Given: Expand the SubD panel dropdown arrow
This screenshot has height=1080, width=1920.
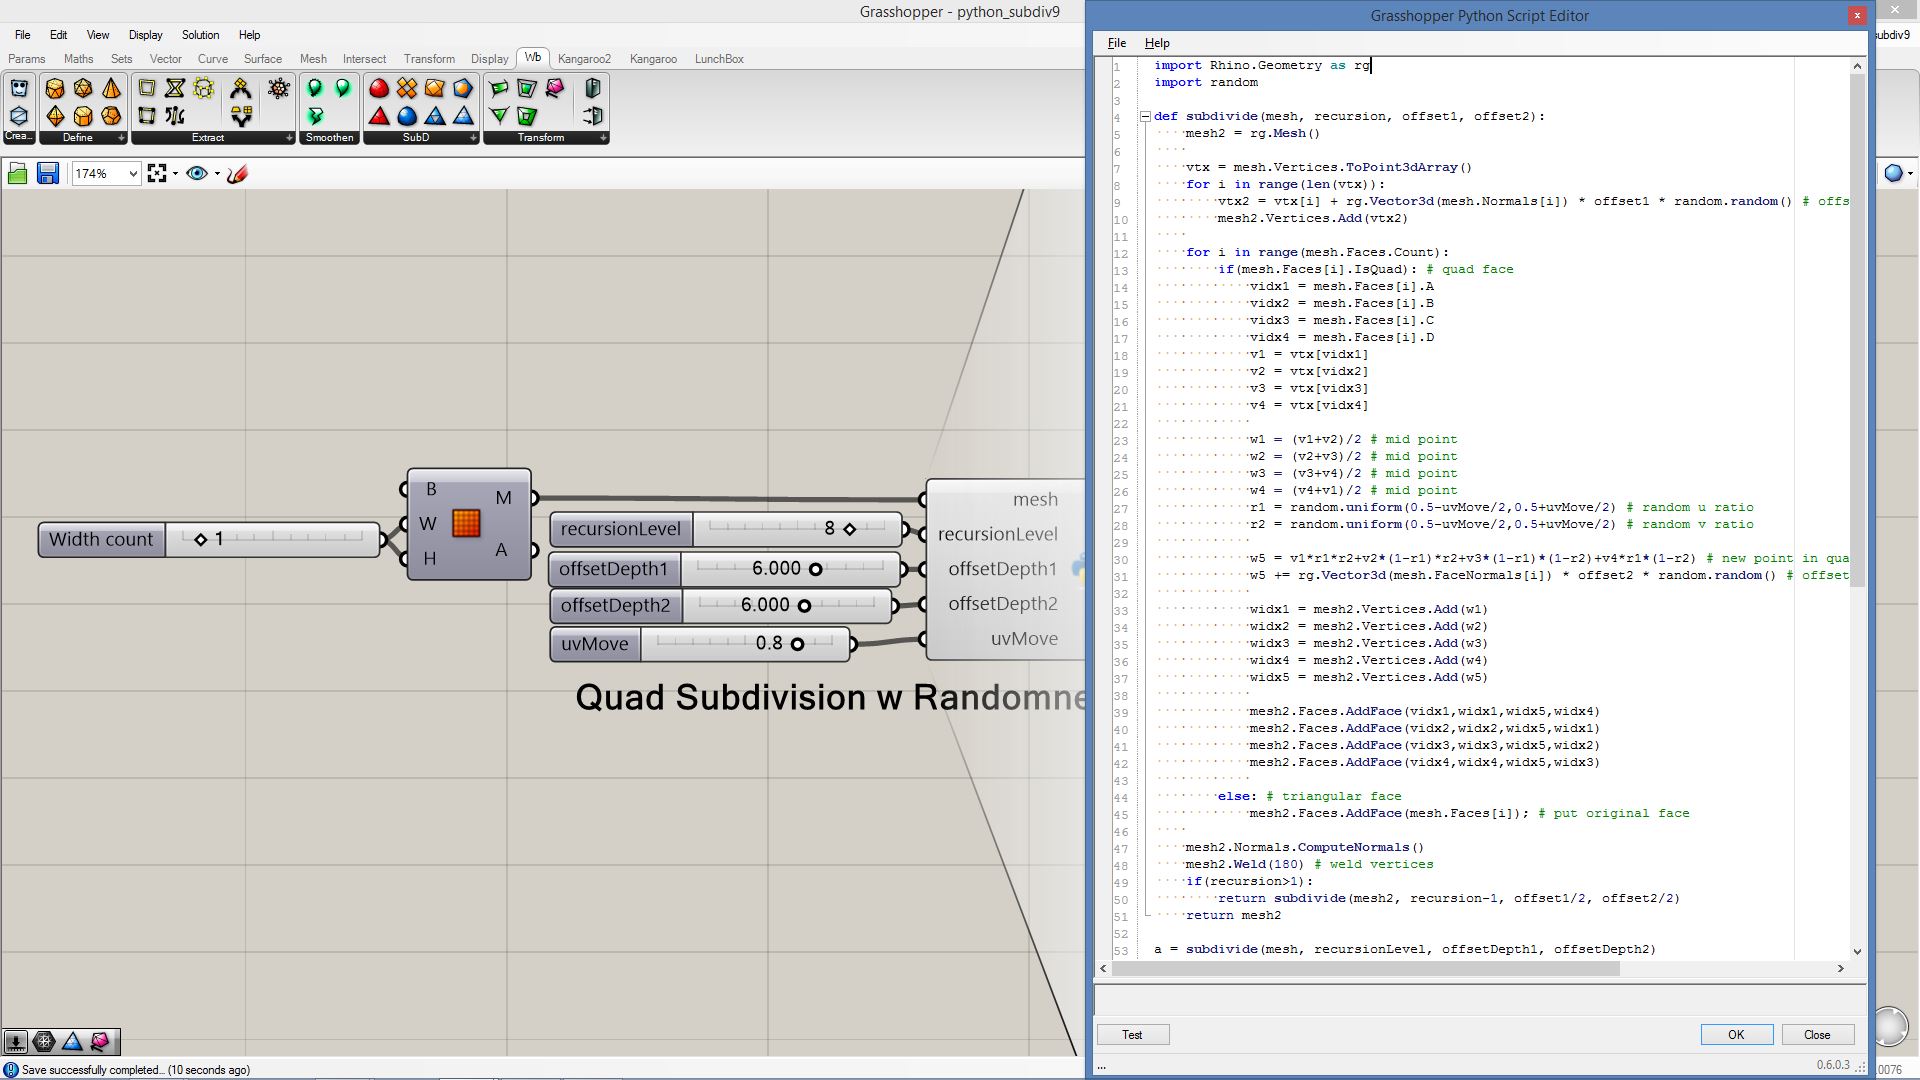Looking at the screenshot, I should 473,138.
